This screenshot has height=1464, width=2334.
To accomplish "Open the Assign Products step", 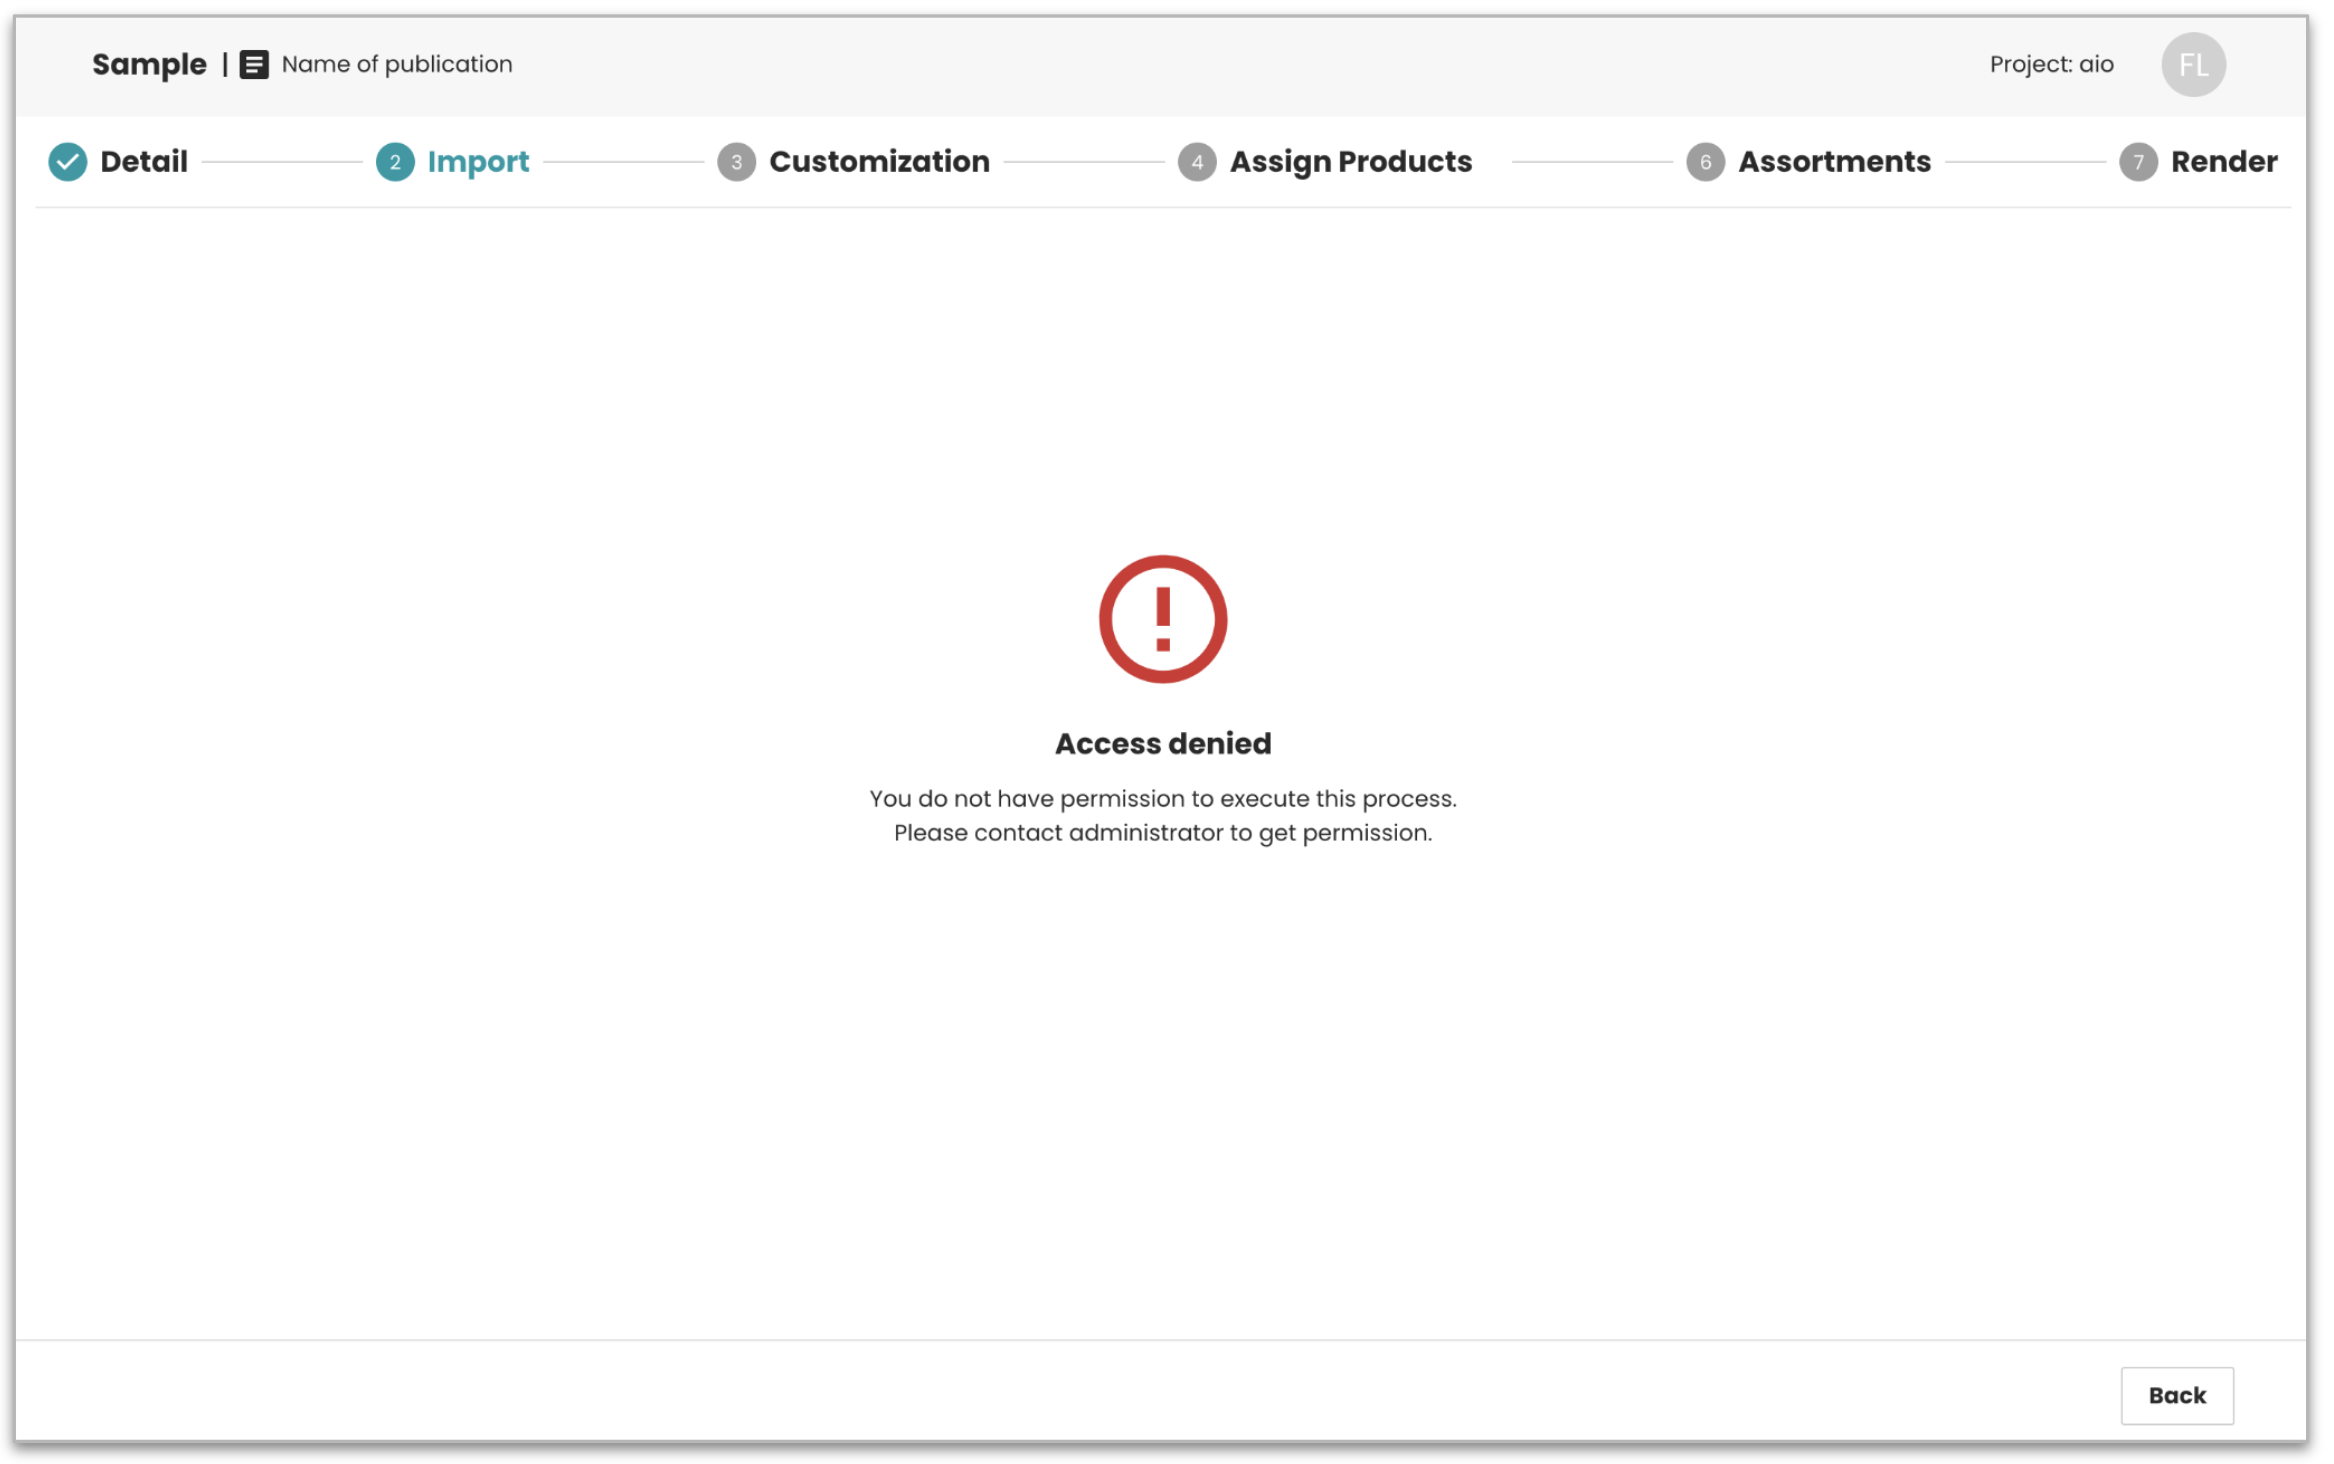I will 1350,162.
